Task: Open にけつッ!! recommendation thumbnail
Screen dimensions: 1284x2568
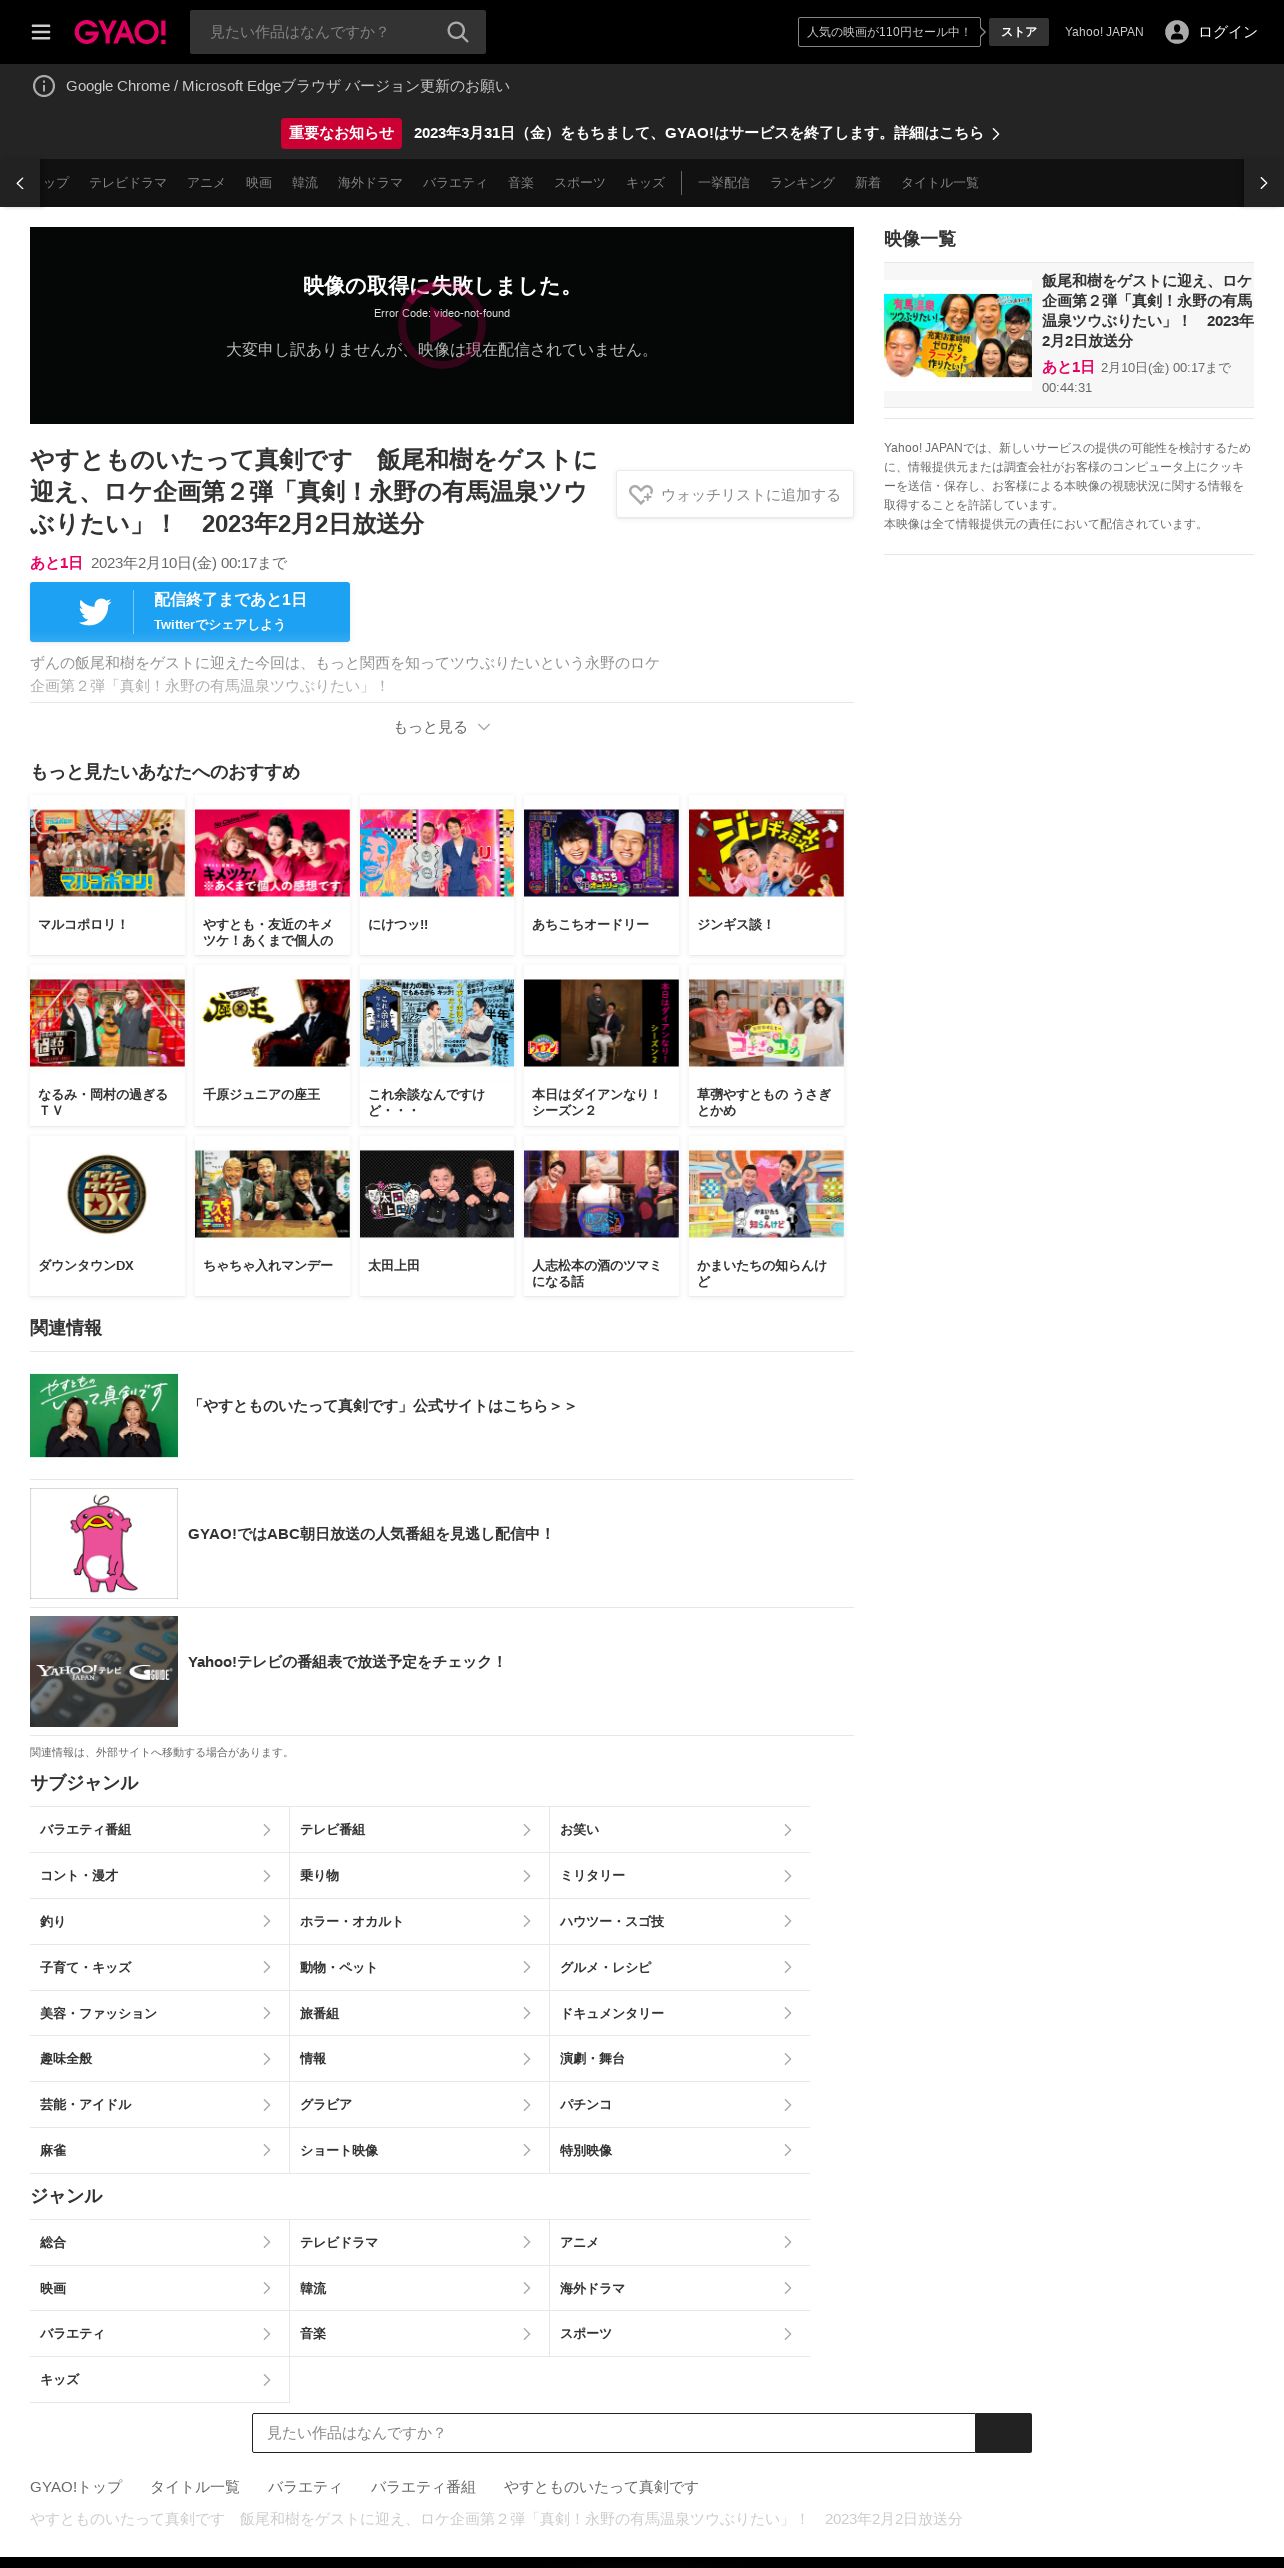Action: pos(437,853)
